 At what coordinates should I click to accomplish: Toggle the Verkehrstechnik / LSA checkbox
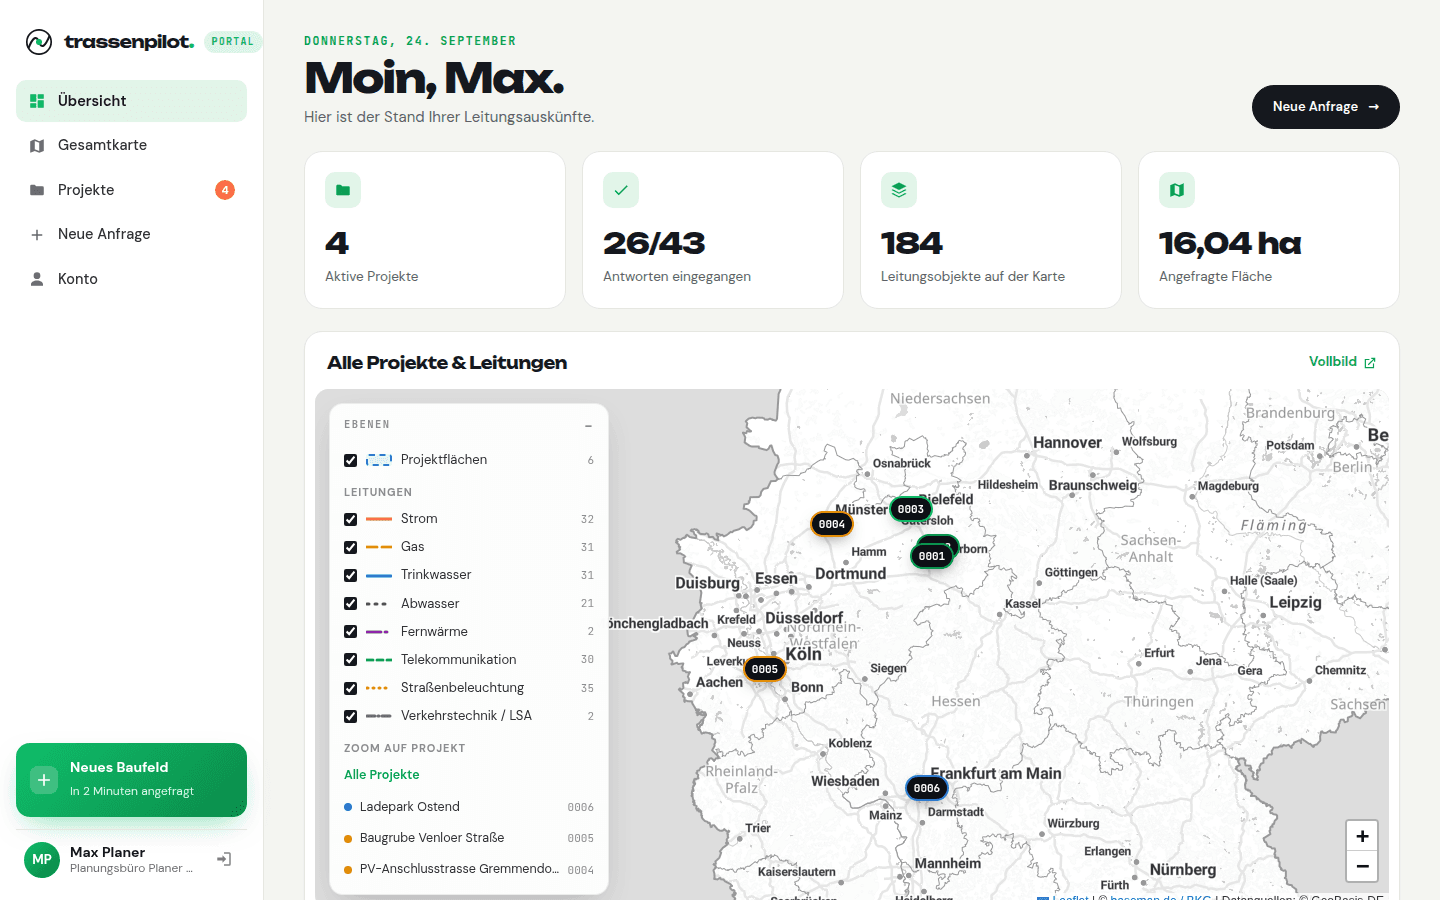[350, 716]
